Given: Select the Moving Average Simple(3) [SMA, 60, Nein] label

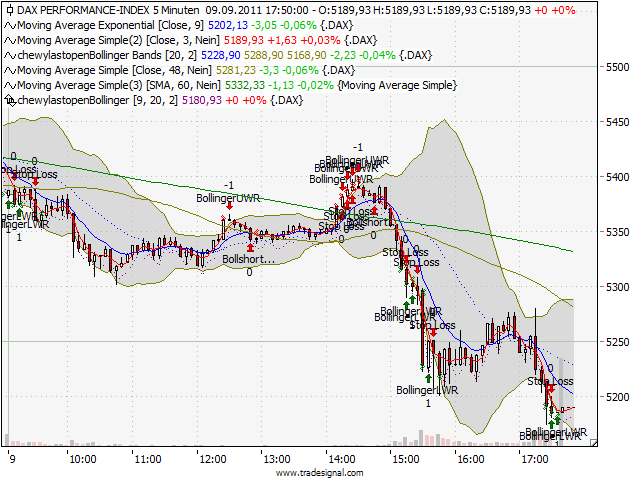Looking at the screenshot, I should (119, 85).
